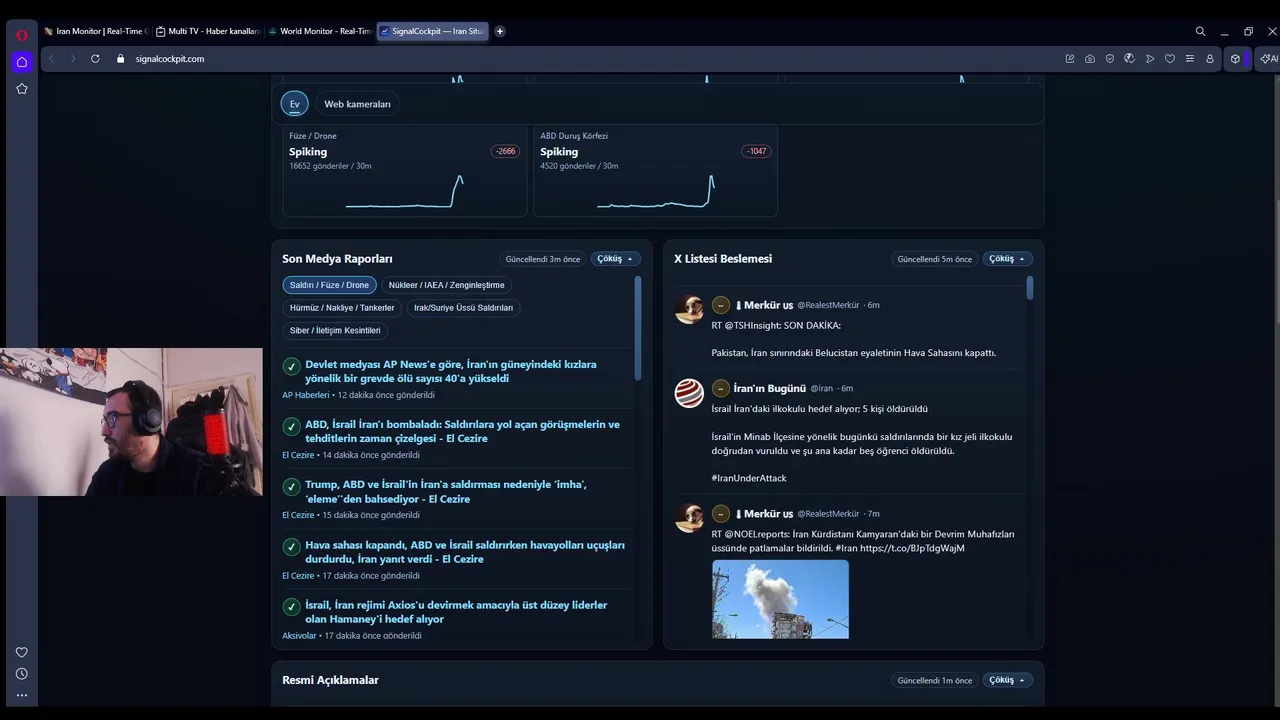Open the sidebar three-dot more options
Viewport: 1280px width, 720px height.
click(x=21, y=695)
